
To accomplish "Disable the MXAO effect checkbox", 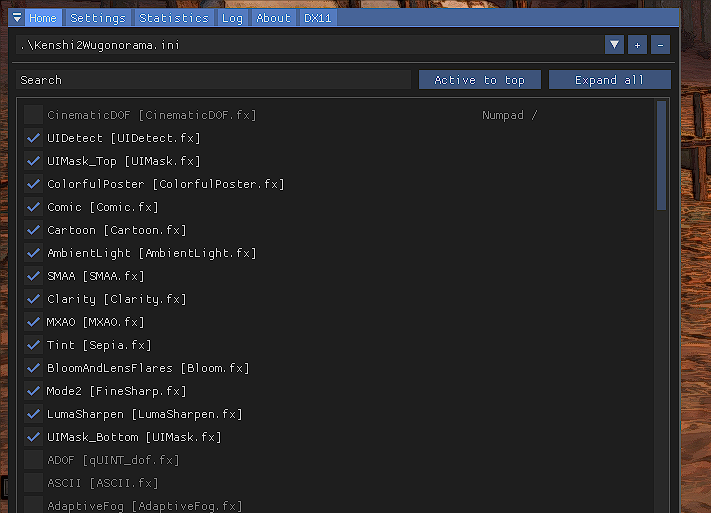I will click(33, 322).
